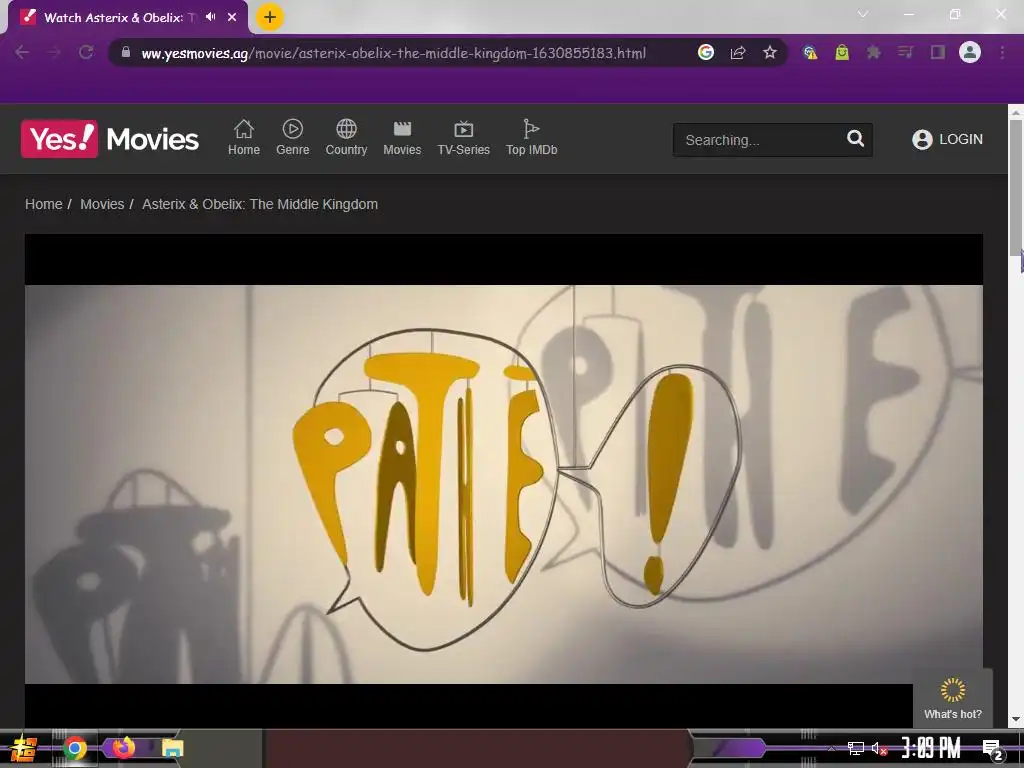Follow the Movies breadcrumb link
This screenshot has height=768, width=1024.
pos(102,204)
